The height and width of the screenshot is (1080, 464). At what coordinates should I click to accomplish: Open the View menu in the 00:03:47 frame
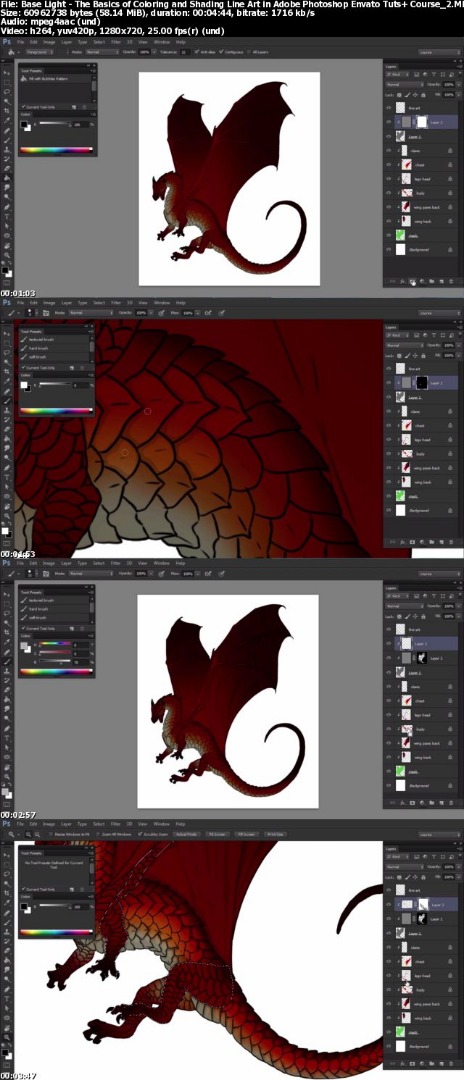tap(145, 824)
